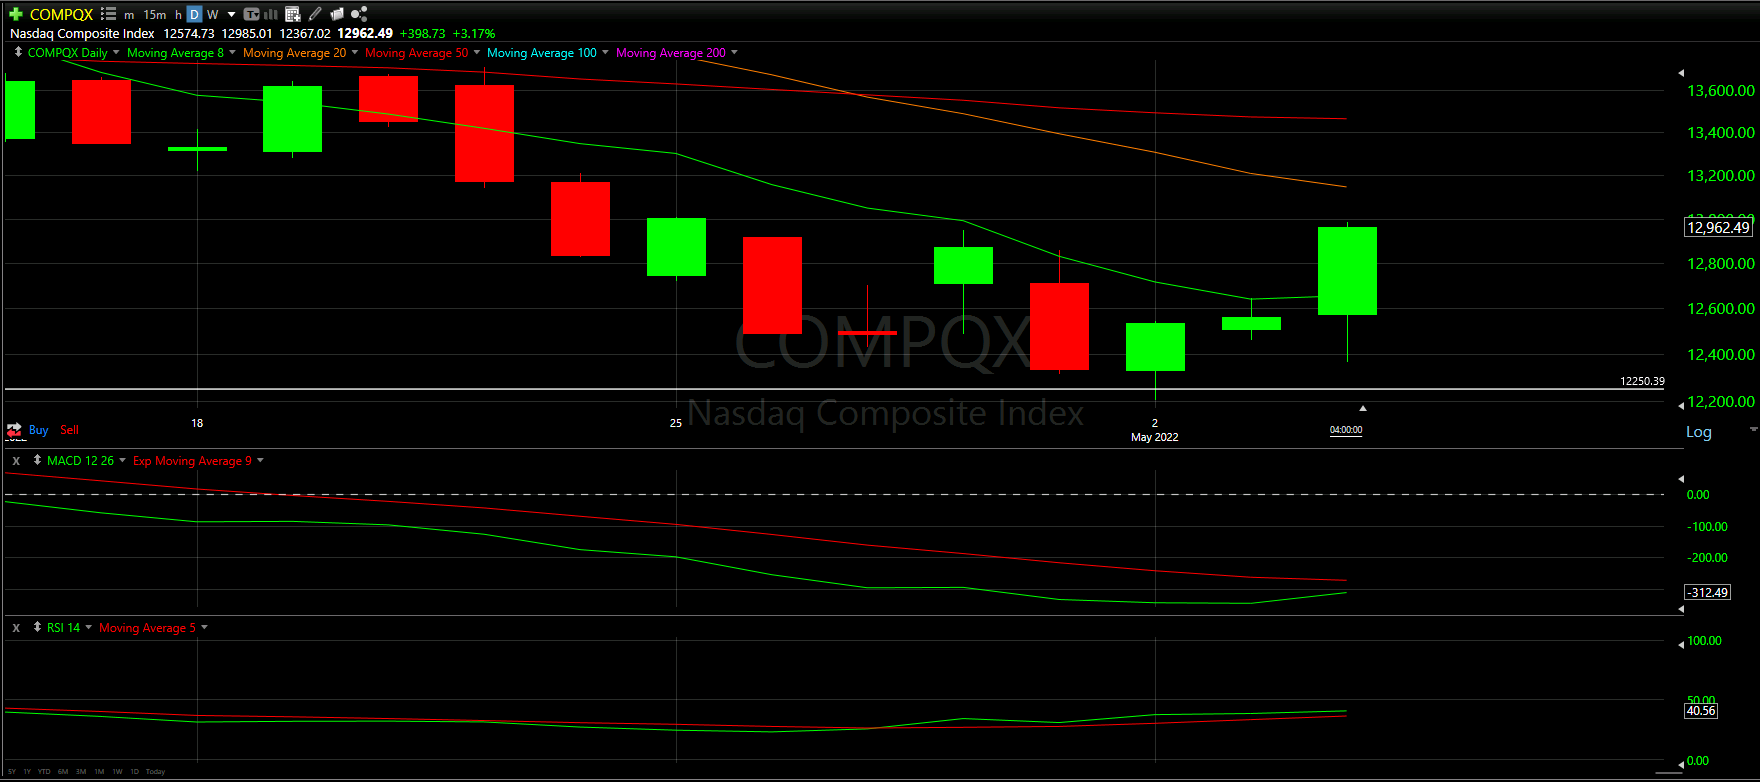Select the Daily (D) timeframe

[194, 14]
